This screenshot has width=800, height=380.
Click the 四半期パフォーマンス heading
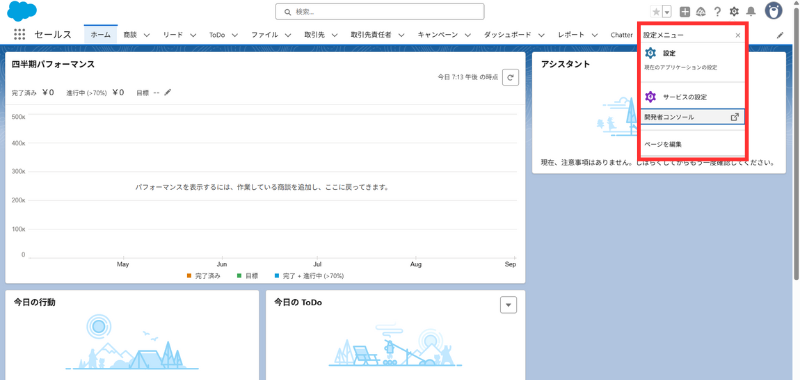coord(53,64)
